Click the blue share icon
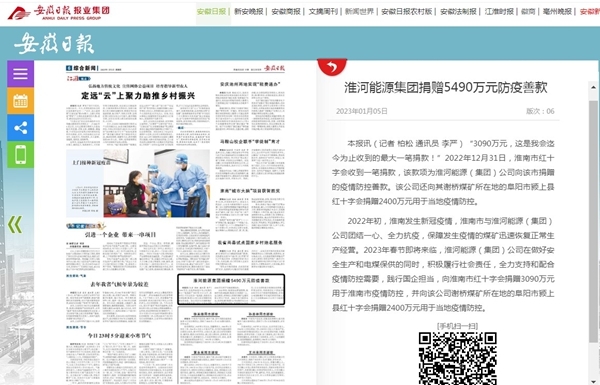Image resolution: width=600 pixels, height=385 pixels. click(20, 128)
